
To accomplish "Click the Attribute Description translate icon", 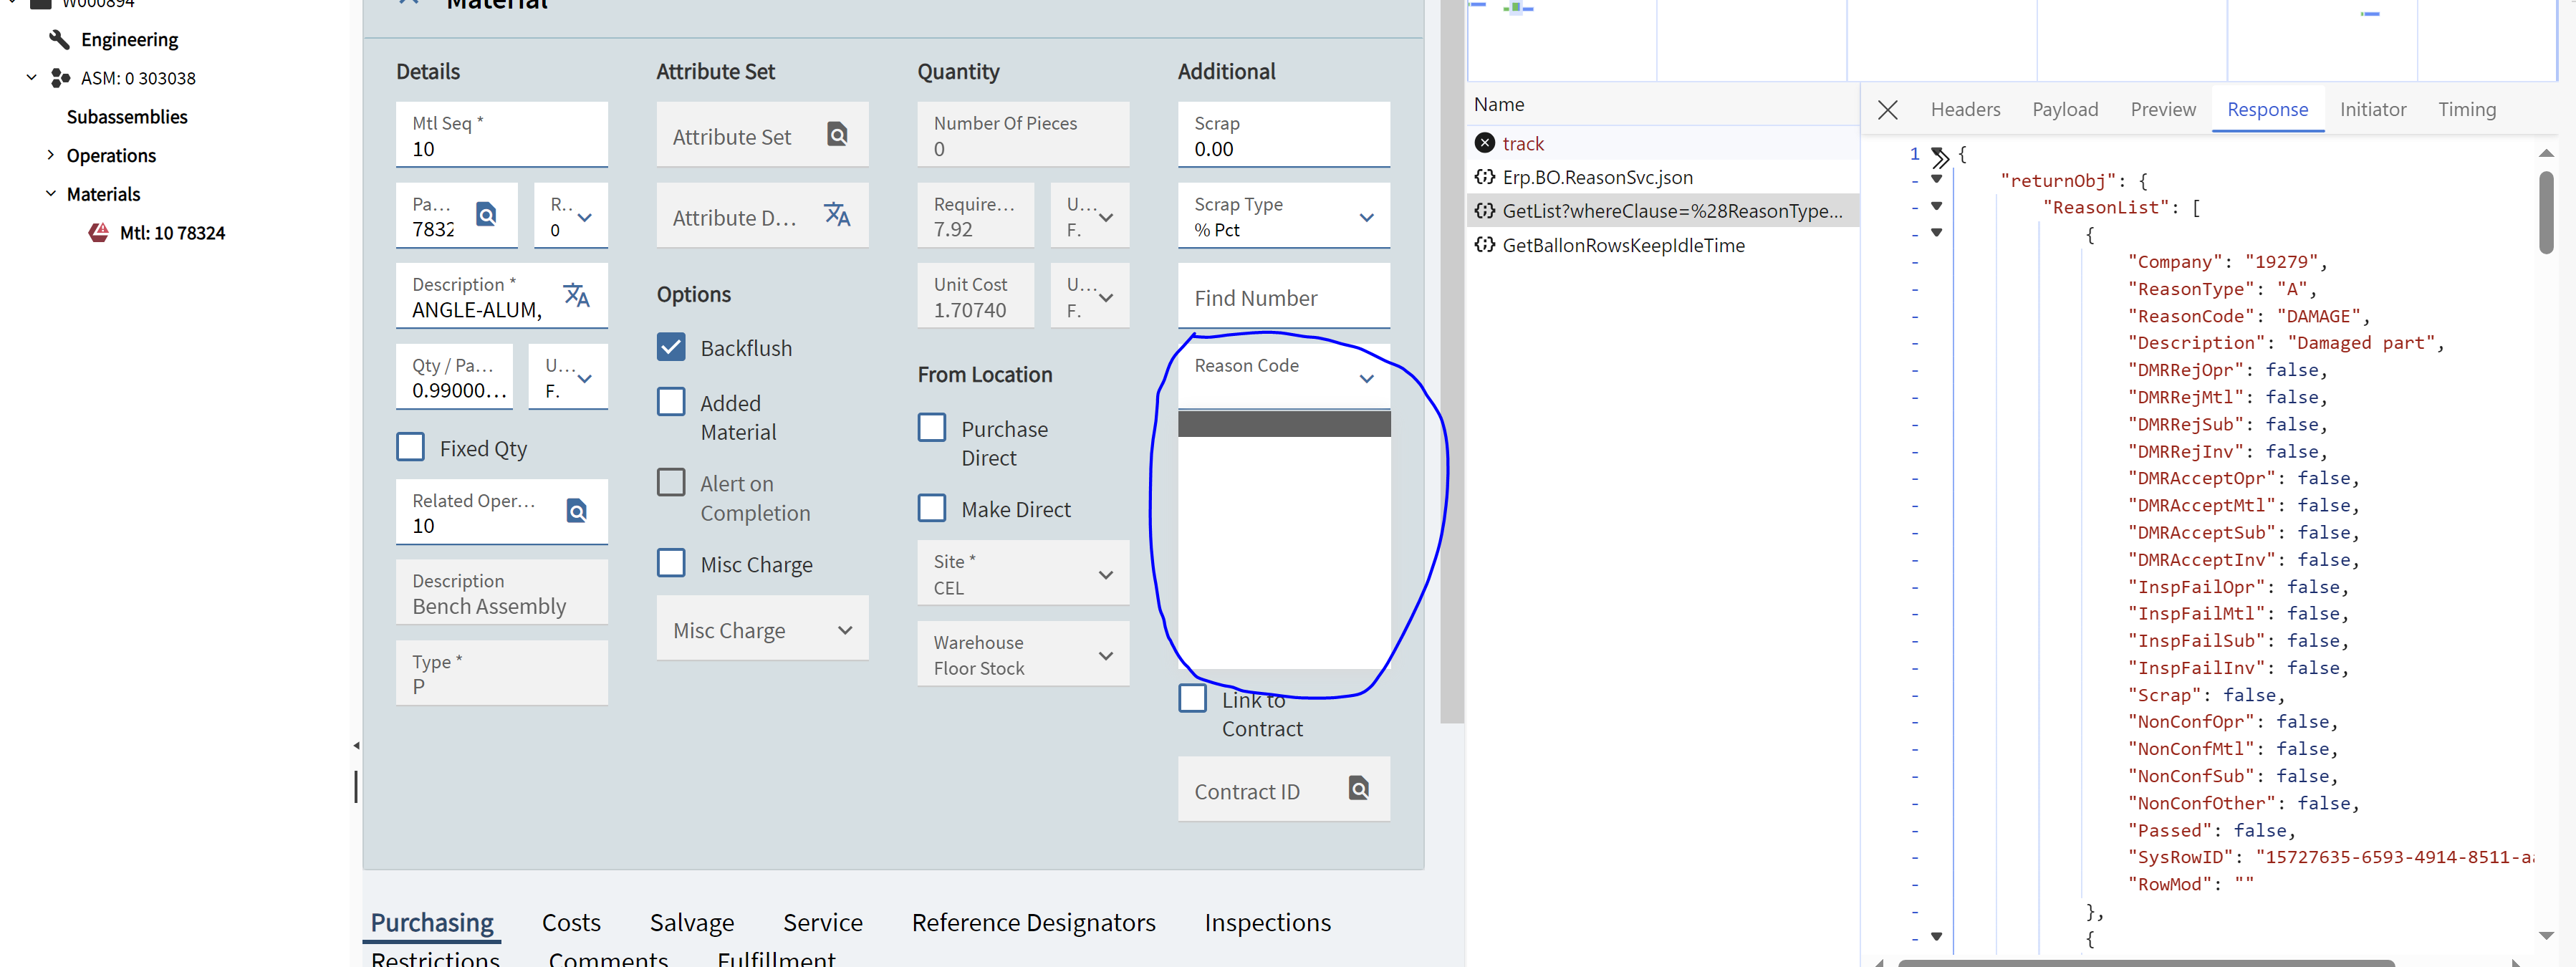I will [836, 214].
